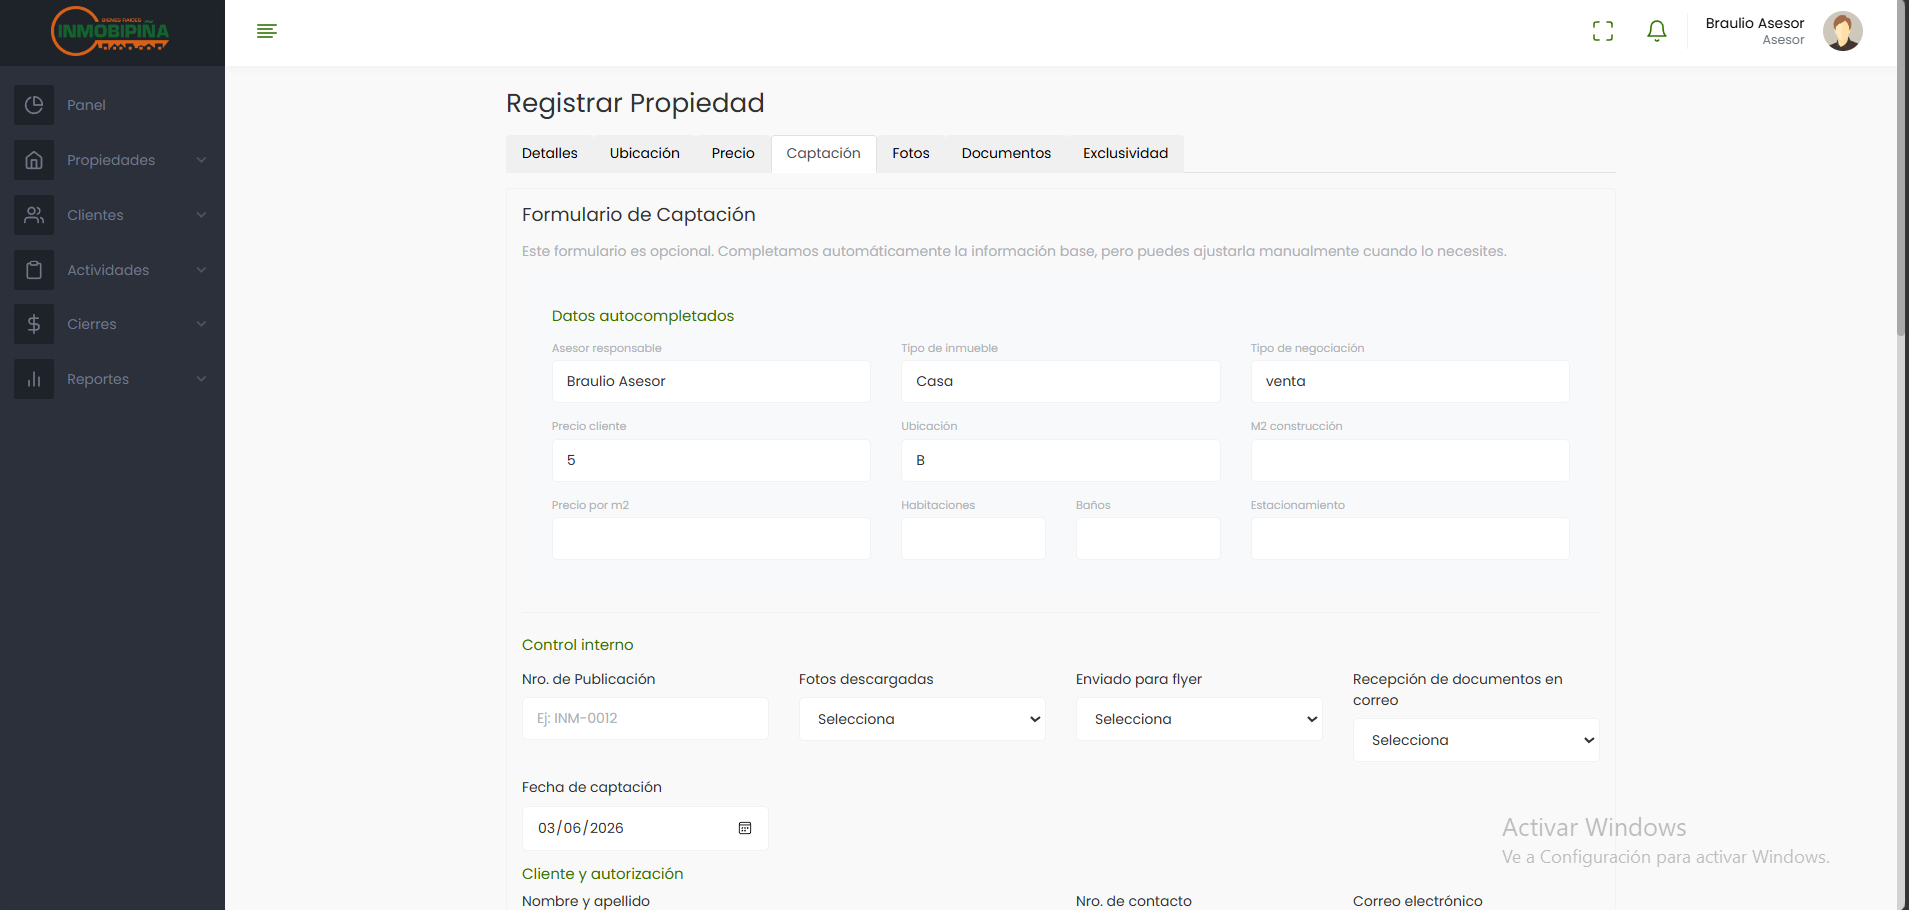The height and width of the screenshot is (910, 1909).
Task: Click the Cierres sidebar label
Action: (x=92, y=324)
